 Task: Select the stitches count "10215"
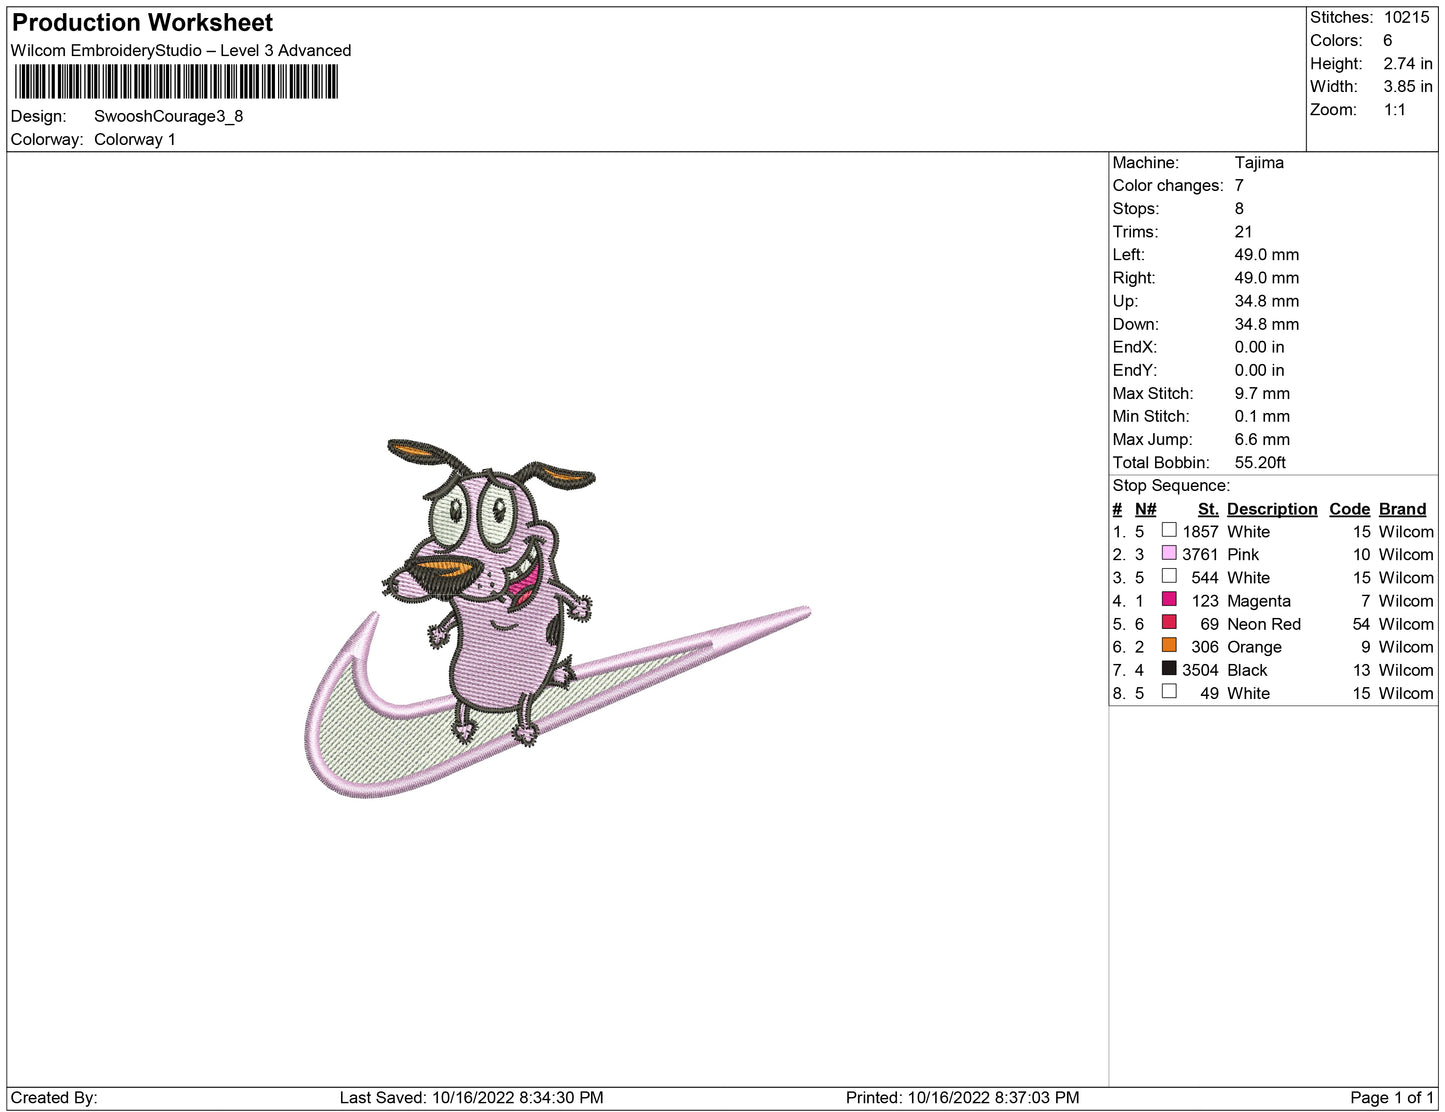tap(1407, 17)
